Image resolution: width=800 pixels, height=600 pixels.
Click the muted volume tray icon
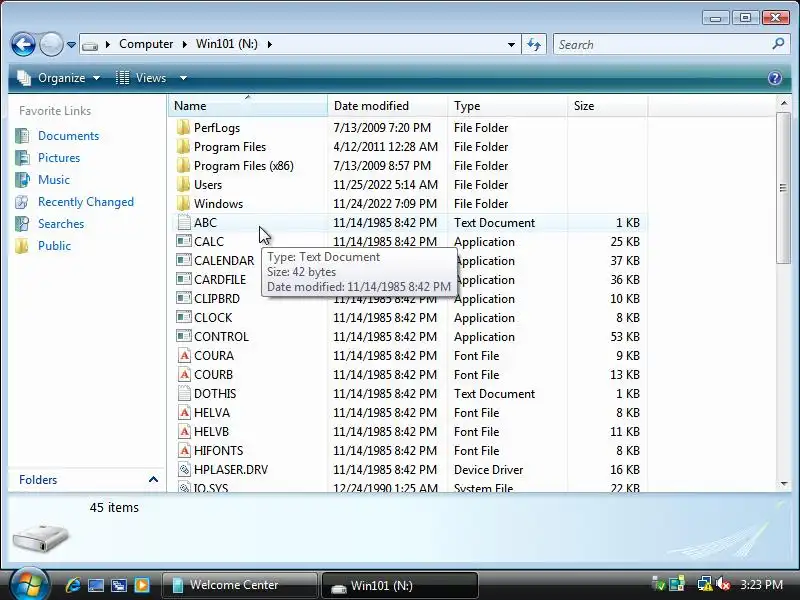(x=722, y=584)
